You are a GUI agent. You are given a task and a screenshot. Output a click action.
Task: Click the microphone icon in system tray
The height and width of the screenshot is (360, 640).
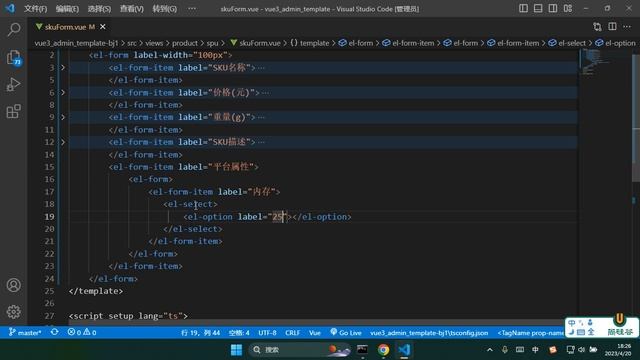coord(505,350)
